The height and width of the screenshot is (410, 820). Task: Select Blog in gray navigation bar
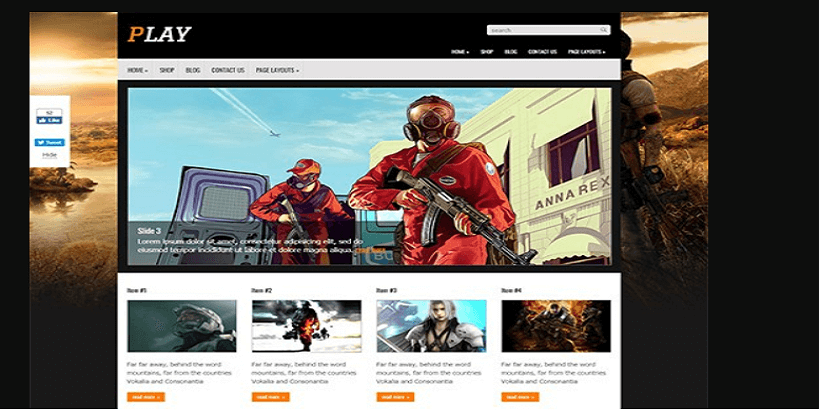pos(193,70)
